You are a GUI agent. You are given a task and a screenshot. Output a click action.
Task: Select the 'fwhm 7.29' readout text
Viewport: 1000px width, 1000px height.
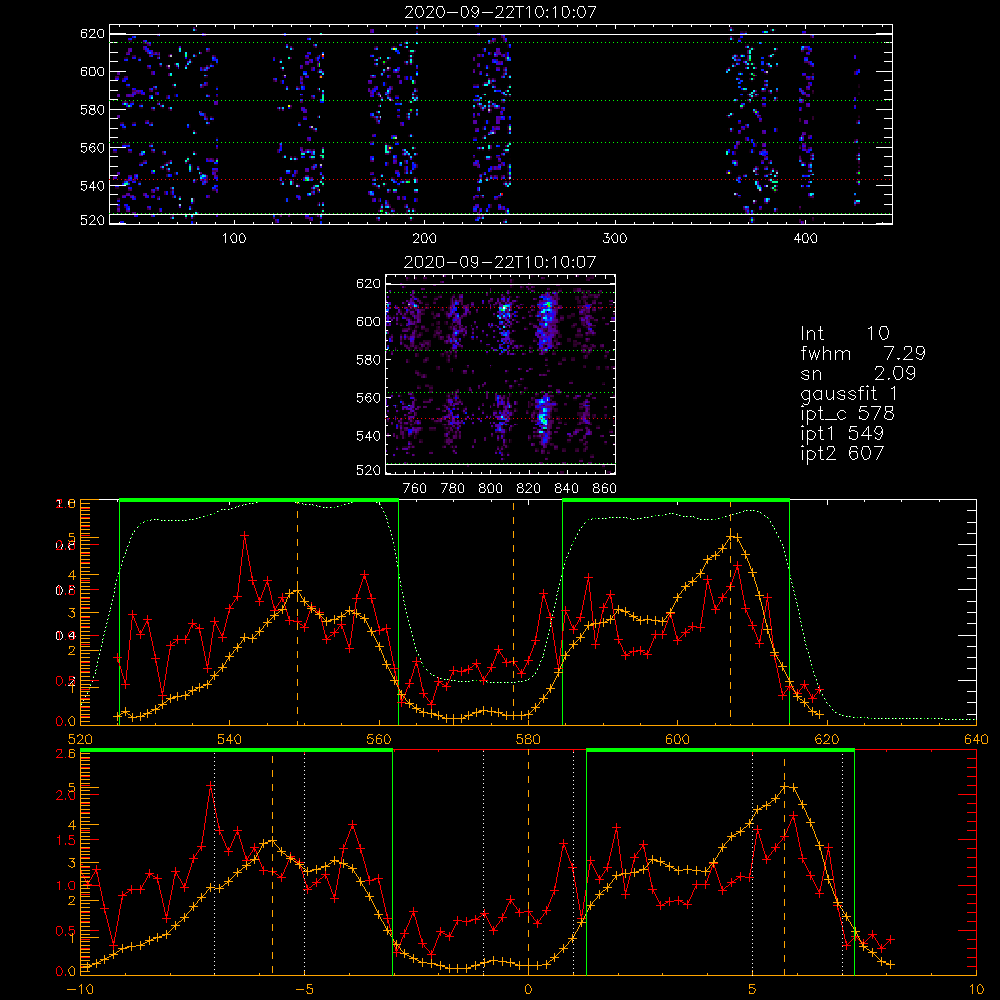coord(863,353)
